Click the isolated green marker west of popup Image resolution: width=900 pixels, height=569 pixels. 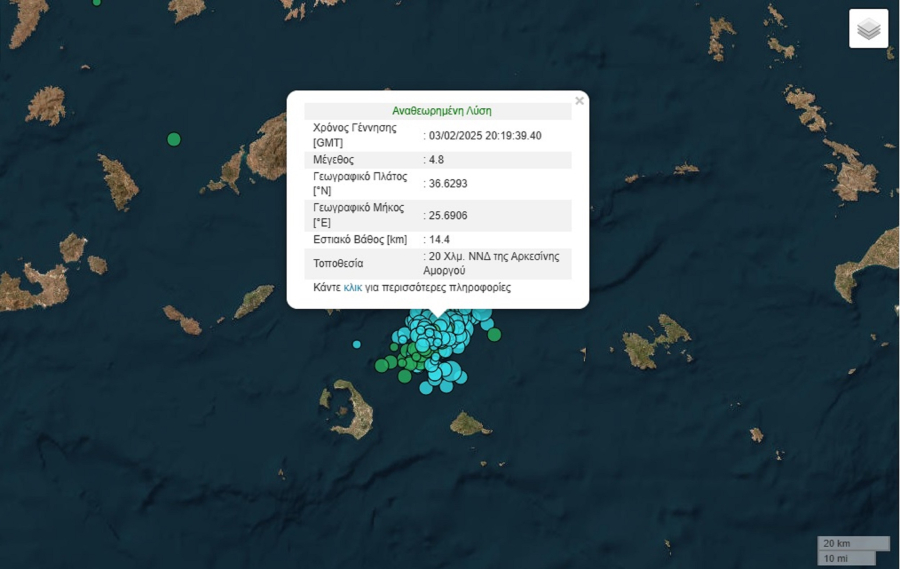click(x=174, y=139)
